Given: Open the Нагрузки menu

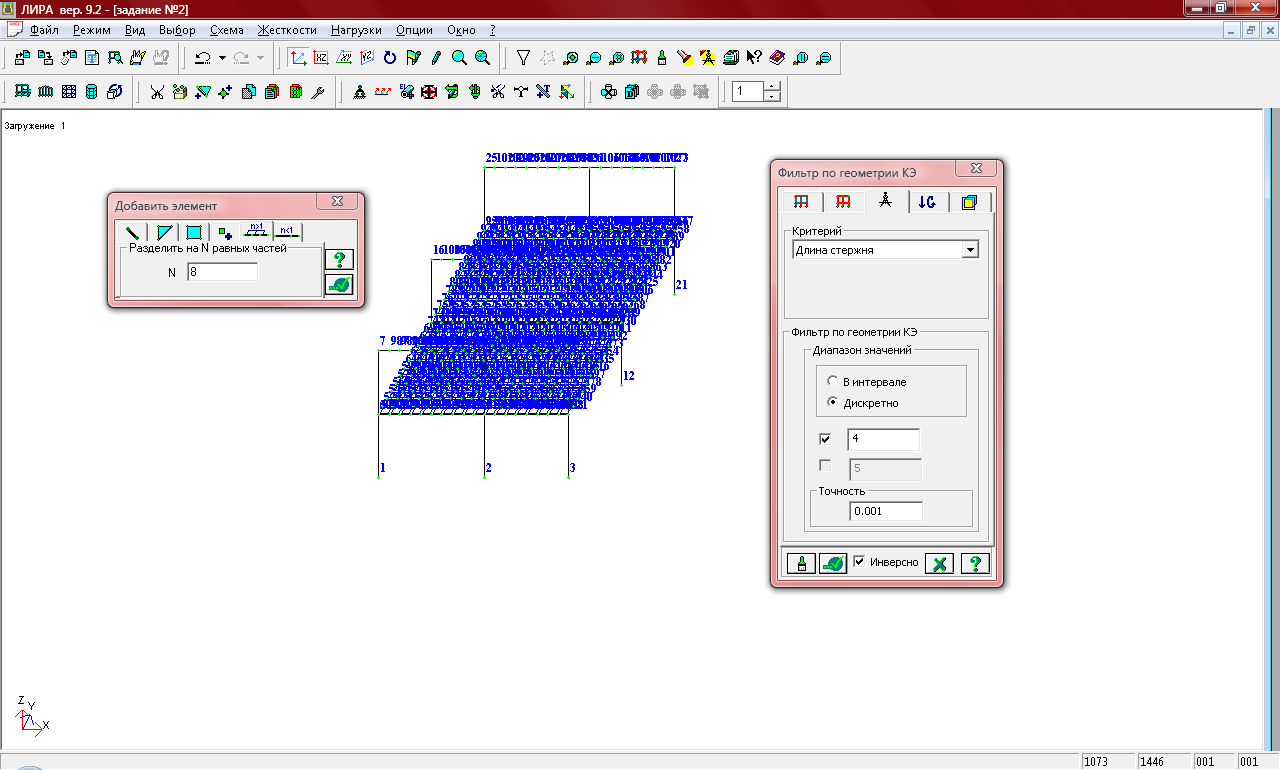Looking at the screenshot, I should click(357, 30).
